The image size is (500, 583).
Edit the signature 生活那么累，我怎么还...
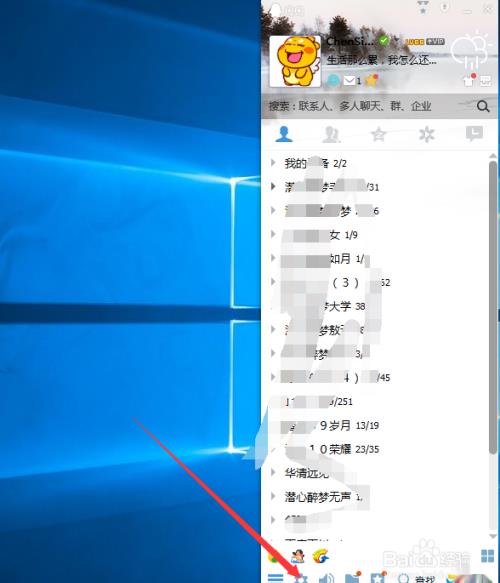(381, 60)
